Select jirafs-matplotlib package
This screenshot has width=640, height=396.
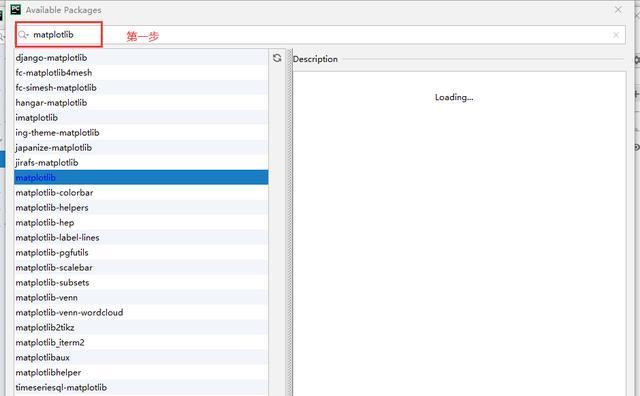click(141, 162)
